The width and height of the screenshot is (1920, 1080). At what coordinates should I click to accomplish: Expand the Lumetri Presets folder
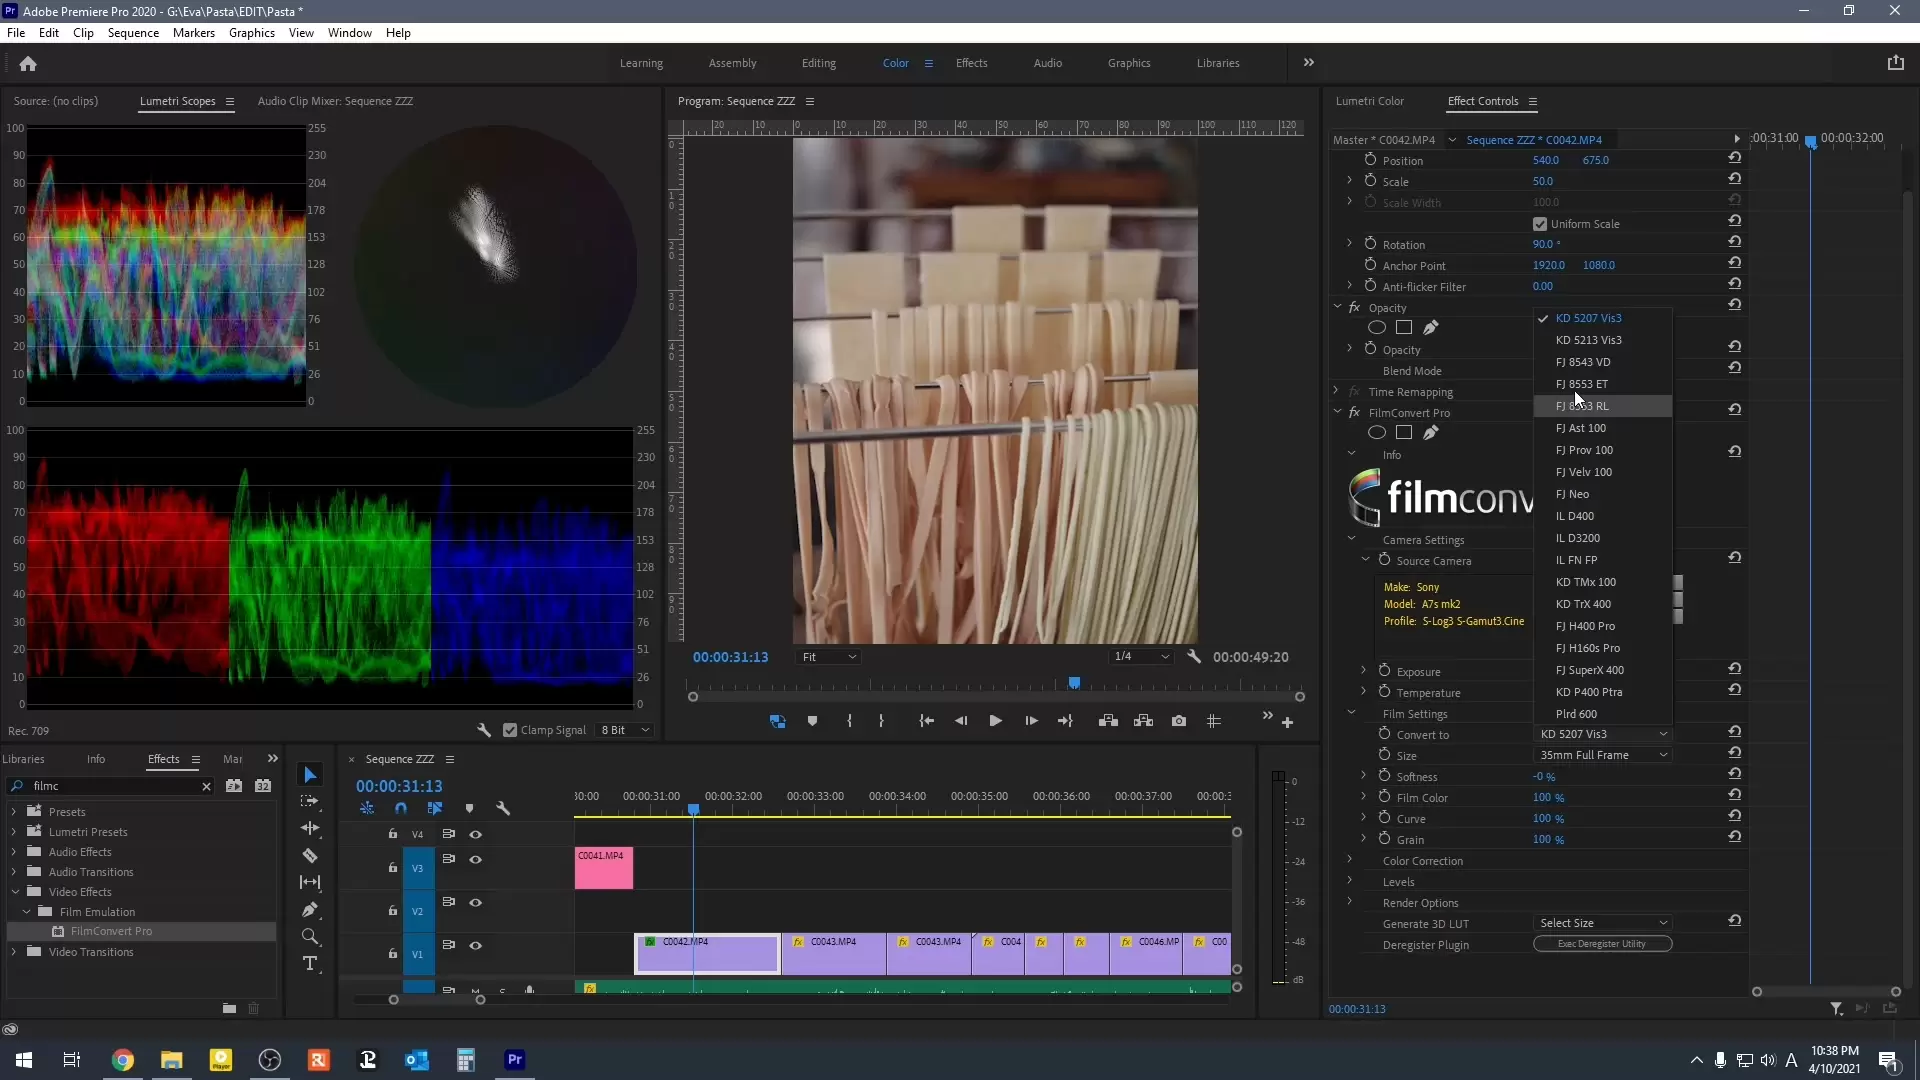14,832
